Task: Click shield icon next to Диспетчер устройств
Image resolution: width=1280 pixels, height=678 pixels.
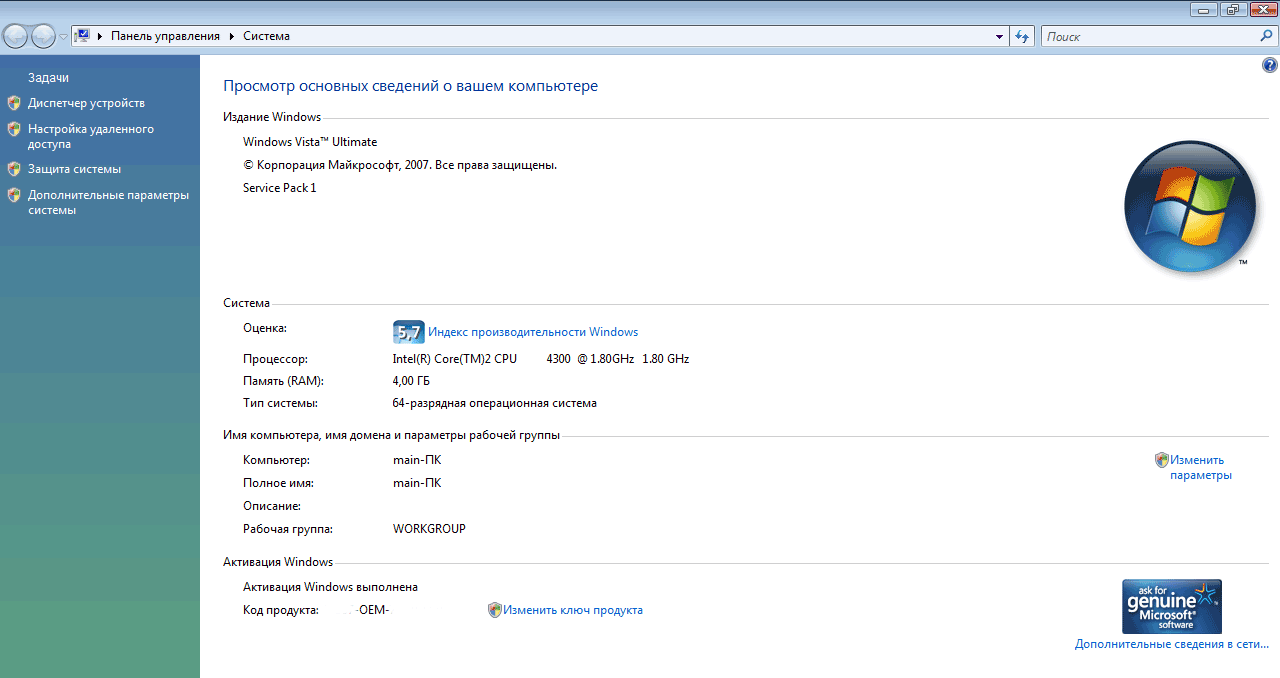Action: click(14, 103)
